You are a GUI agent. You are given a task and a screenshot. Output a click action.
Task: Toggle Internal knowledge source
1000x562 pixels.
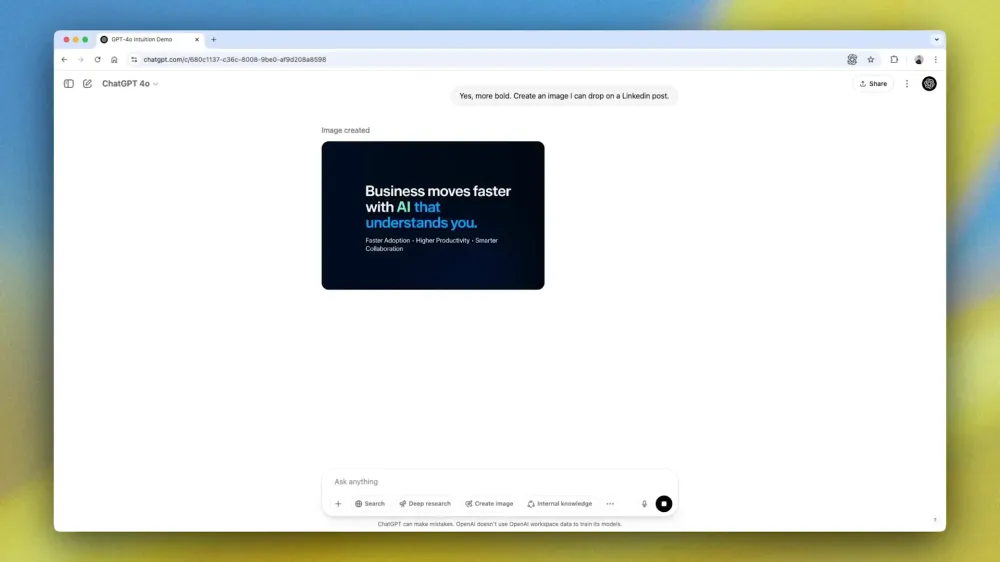point(559,504)
